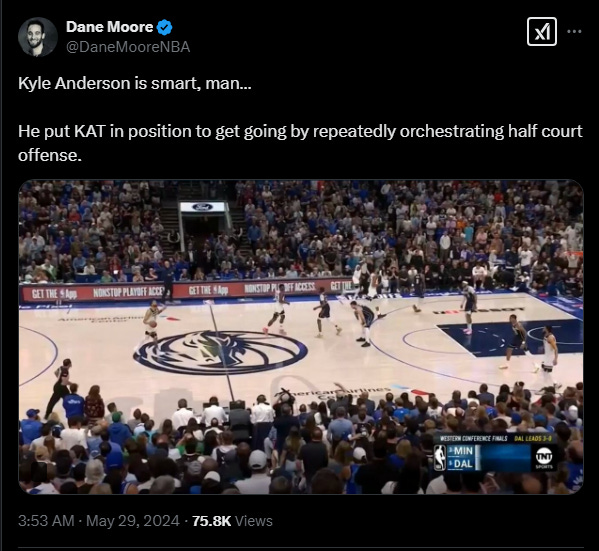Click Dane Moore's profile avatar
Screen dimensions: 599x551
(37, 37)
